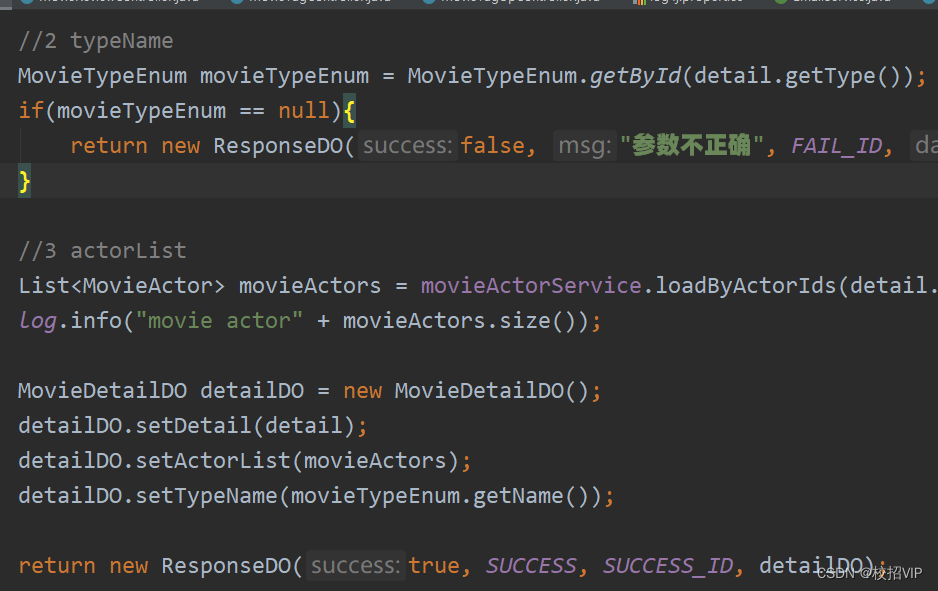Viewport: 938px width, 591px height.
Task: Click the getById method call
Action: [x=636, y=76]
